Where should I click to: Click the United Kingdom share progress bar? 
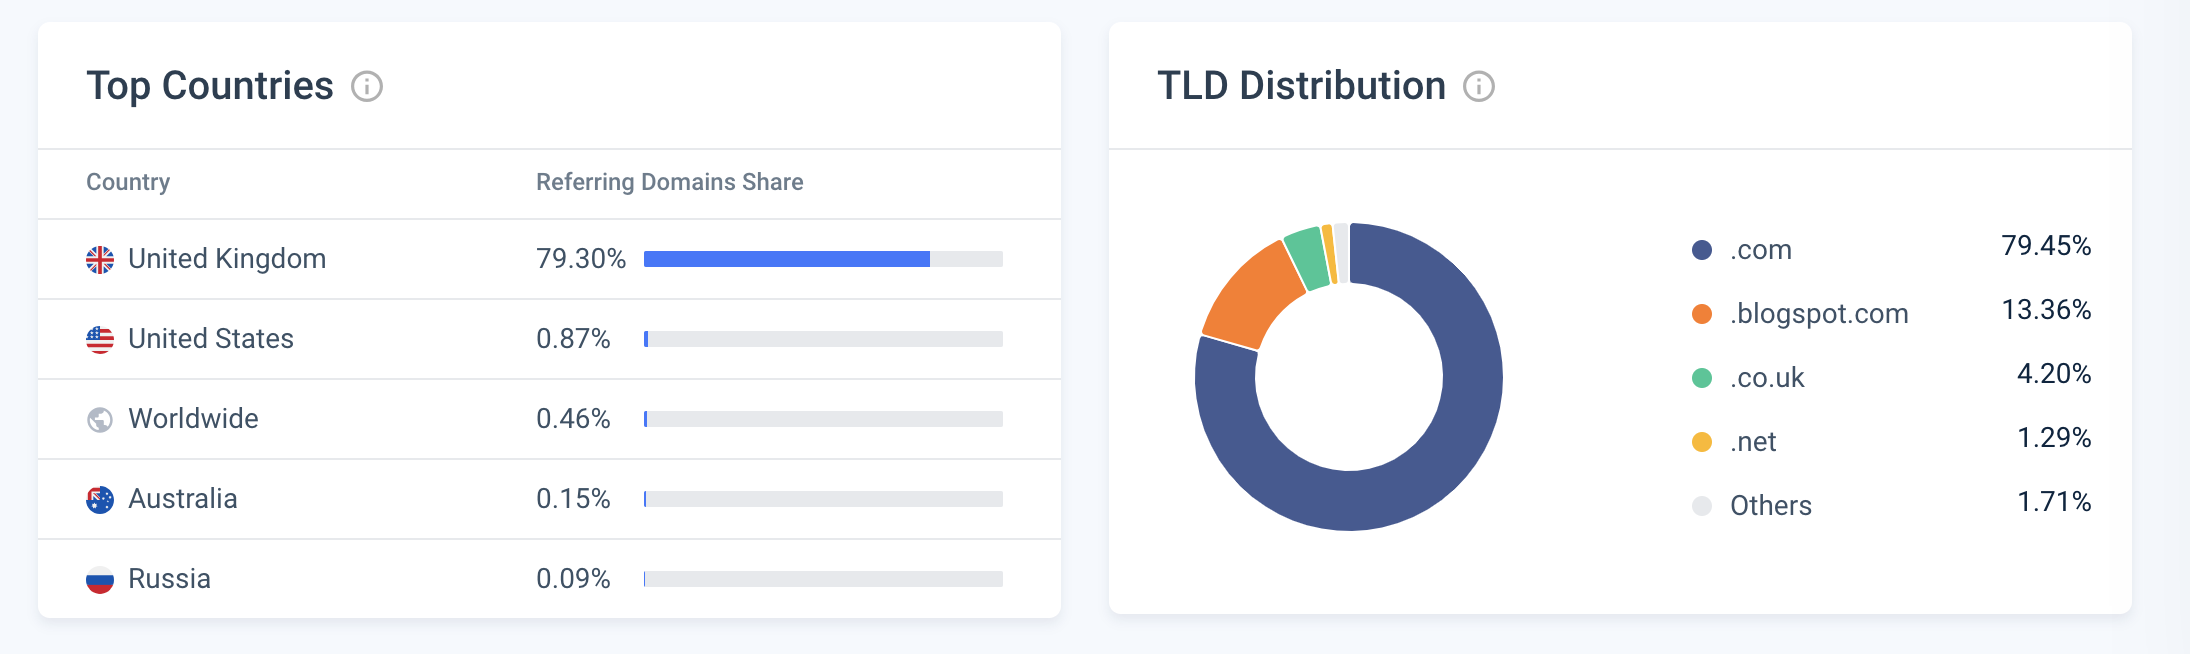point(823,259)
